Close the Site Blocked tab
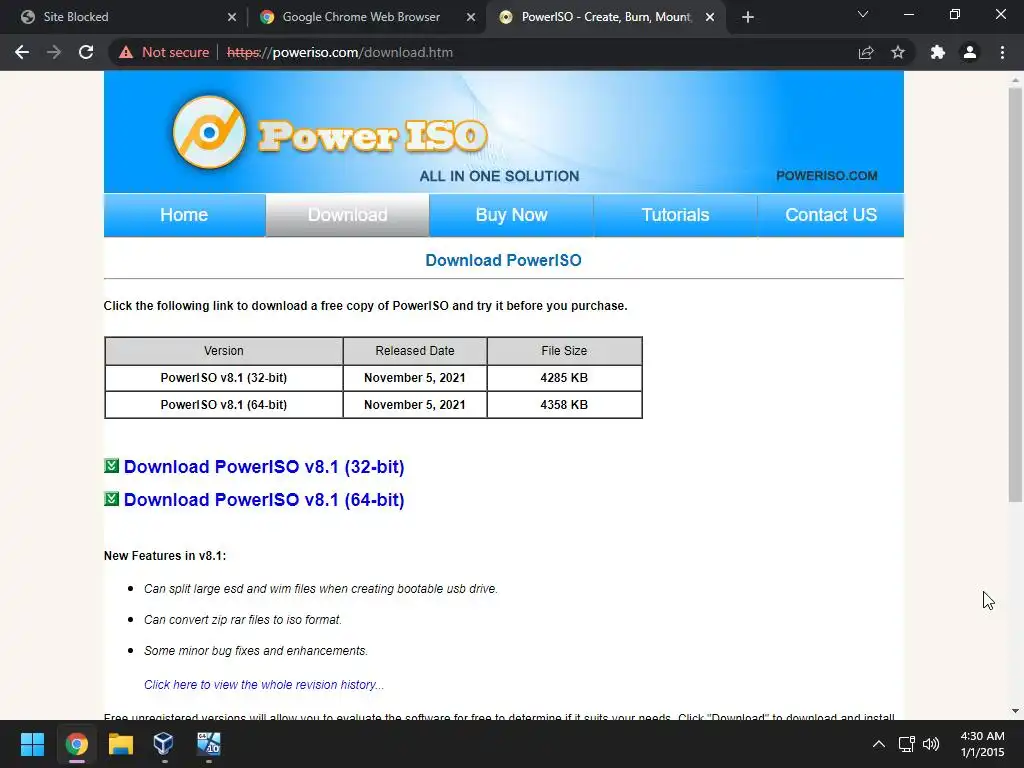Image resolution: width=1024 pixels, height=768 pixels. coord(232,17)
